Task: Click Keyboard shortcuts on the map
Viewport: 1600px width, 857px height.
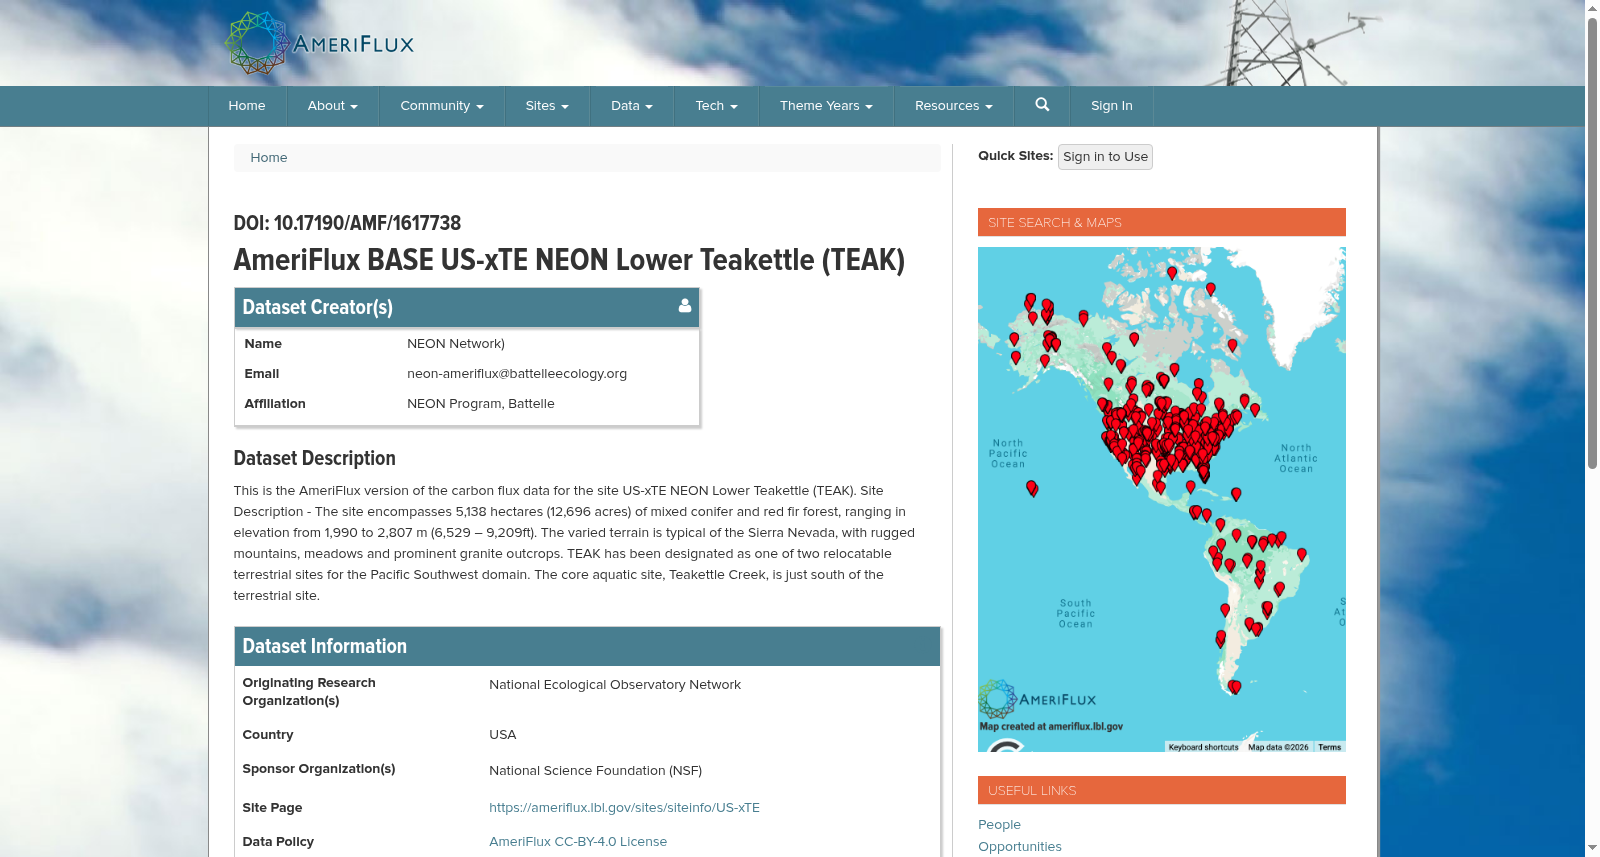Action: click(x=1203, y=747)
